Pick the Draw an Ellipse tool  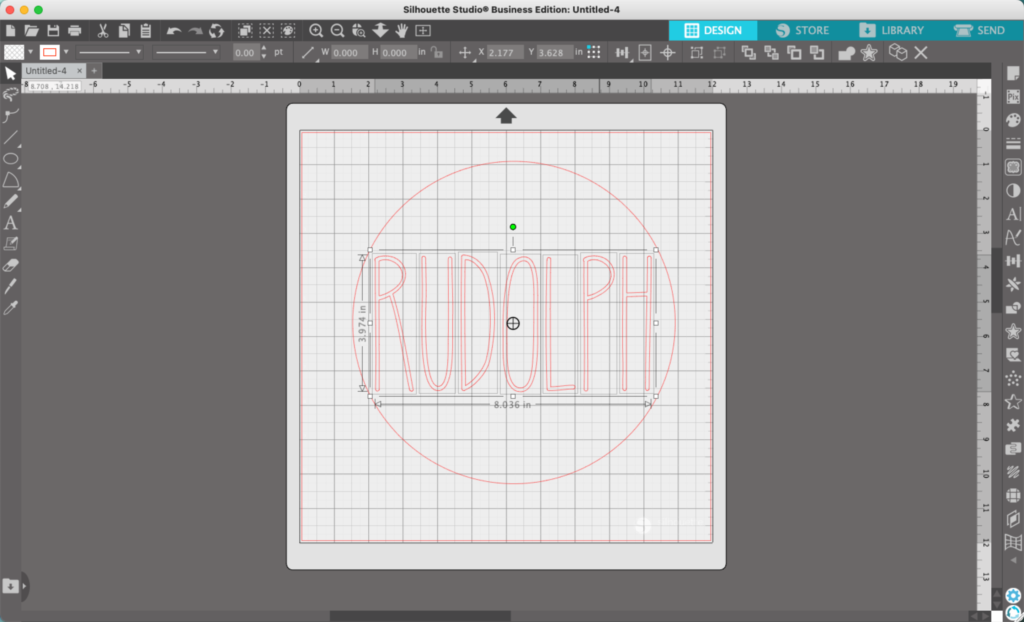click(10, 159)
